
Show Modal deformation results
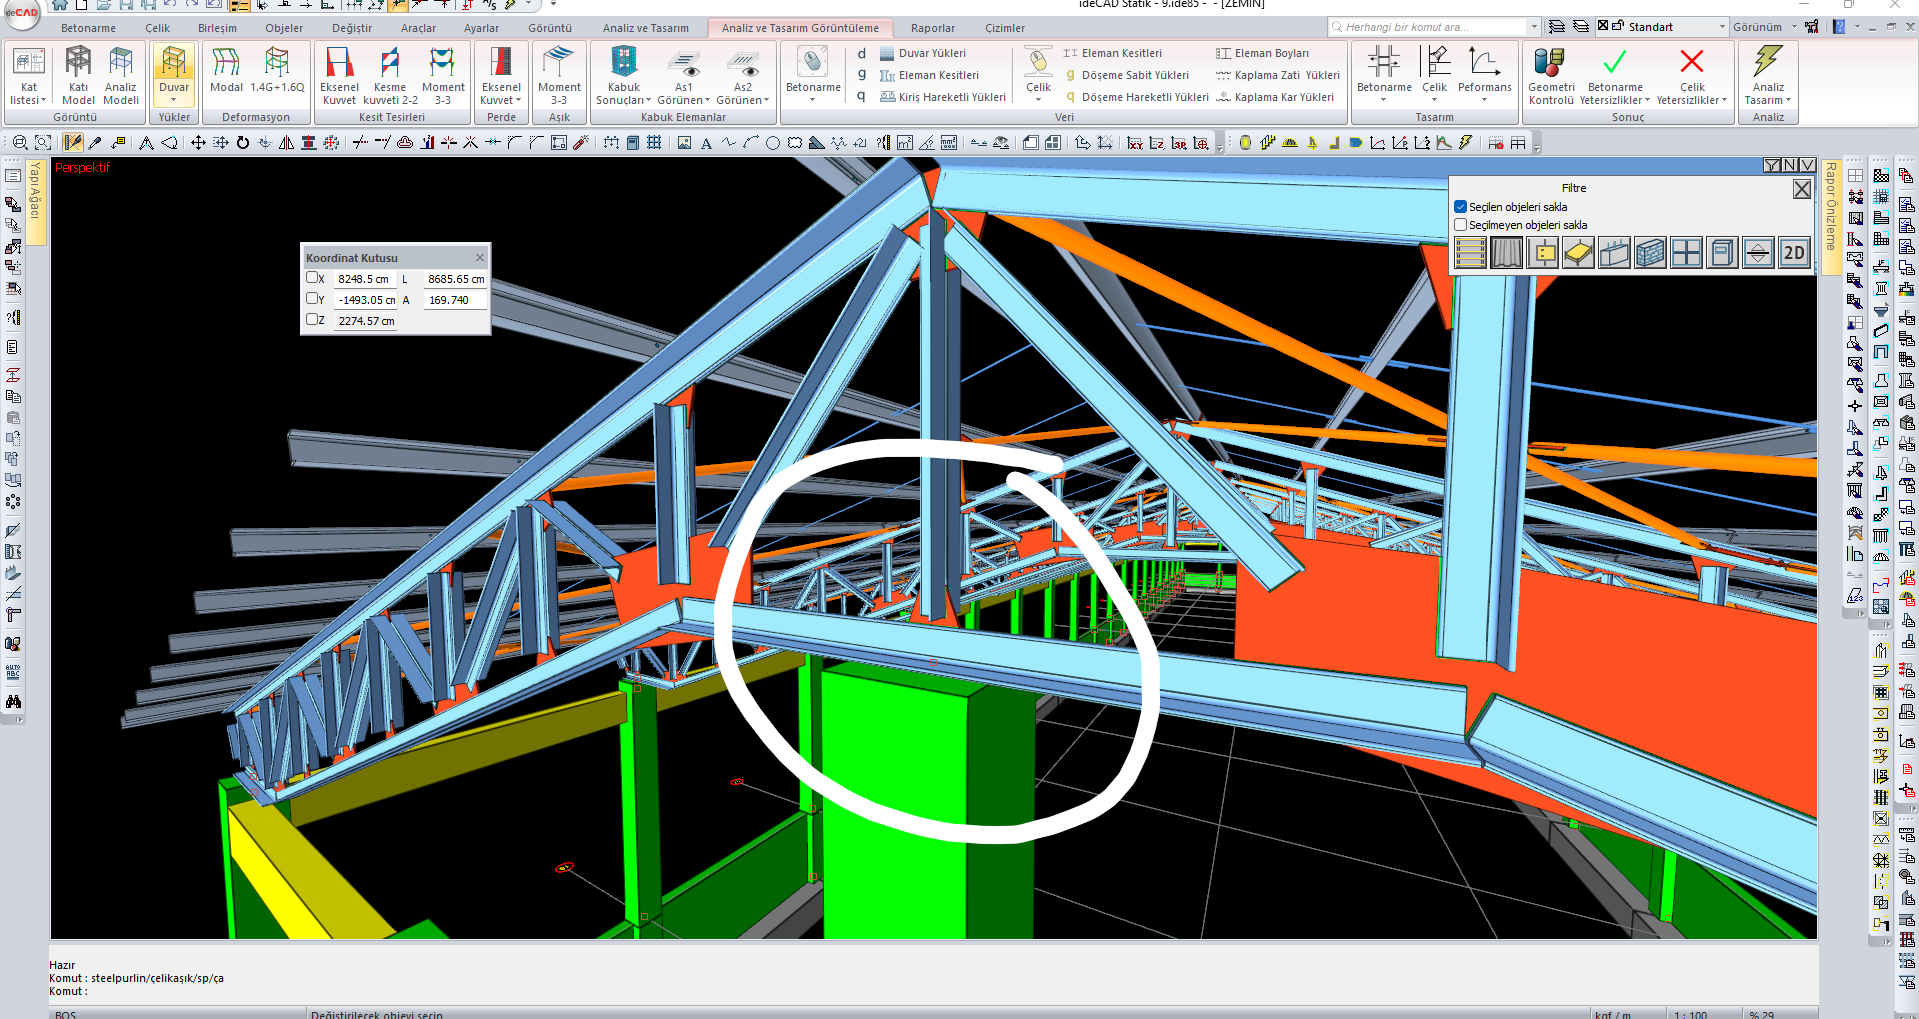[226, 70]
